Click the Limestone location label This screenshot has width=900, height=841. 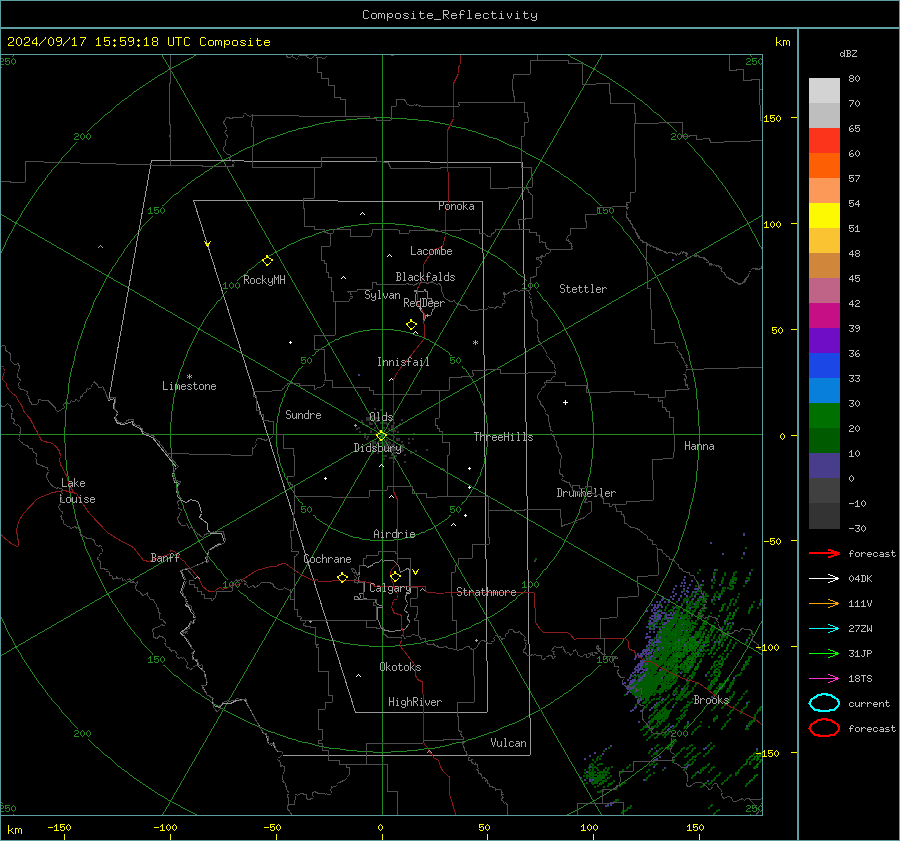[189, 386]
